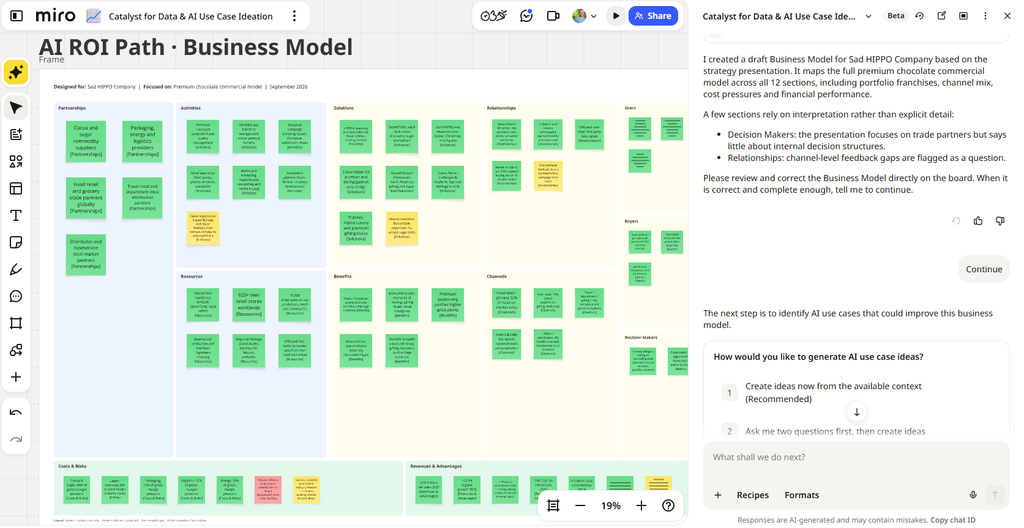Zoom in with the plus button
The image size is (1024, 528).
point(641,506)
